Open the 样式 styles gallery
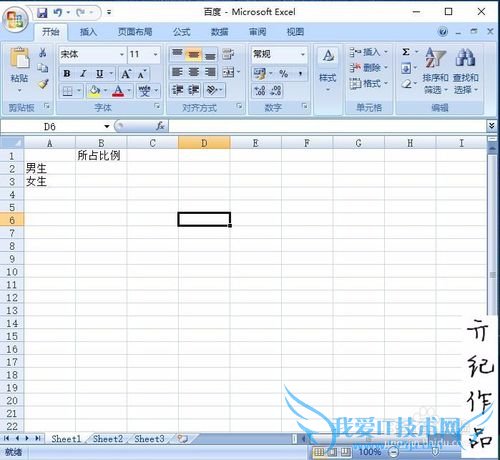Screen dimensions: 500x460 [328, 70]
